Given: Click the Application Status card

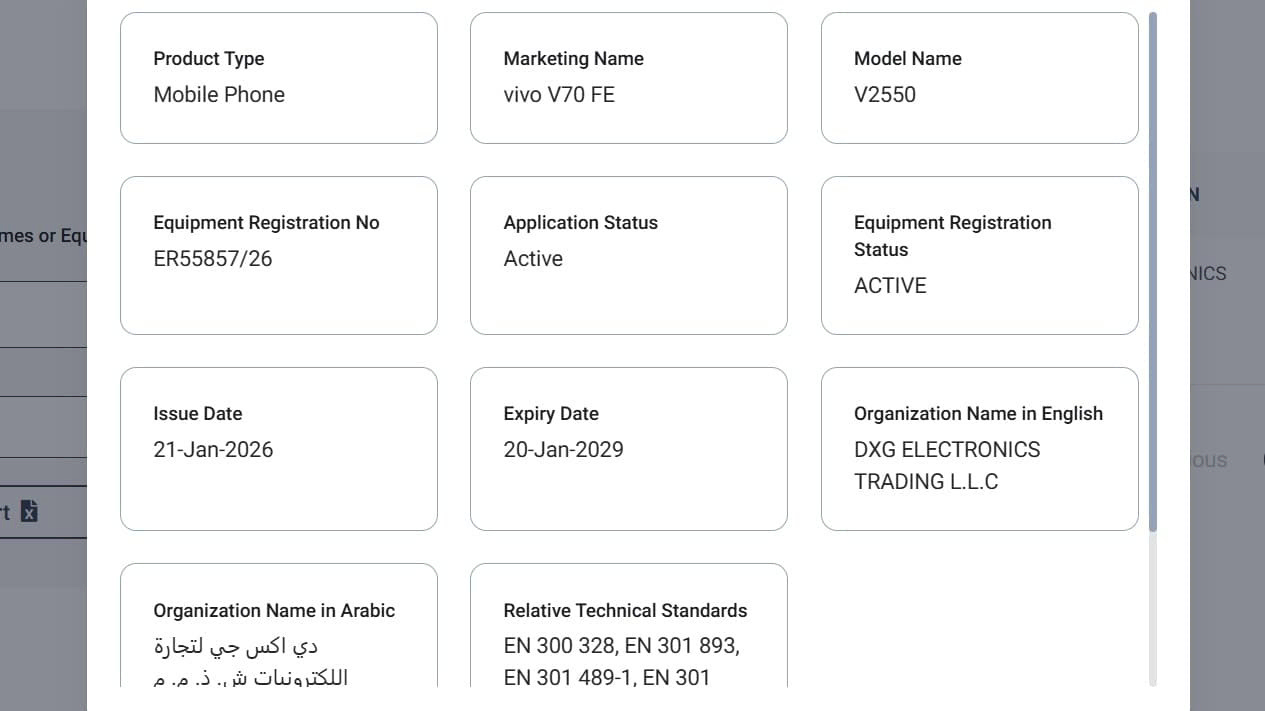Looking at the screenshot, I should [628, 256].
